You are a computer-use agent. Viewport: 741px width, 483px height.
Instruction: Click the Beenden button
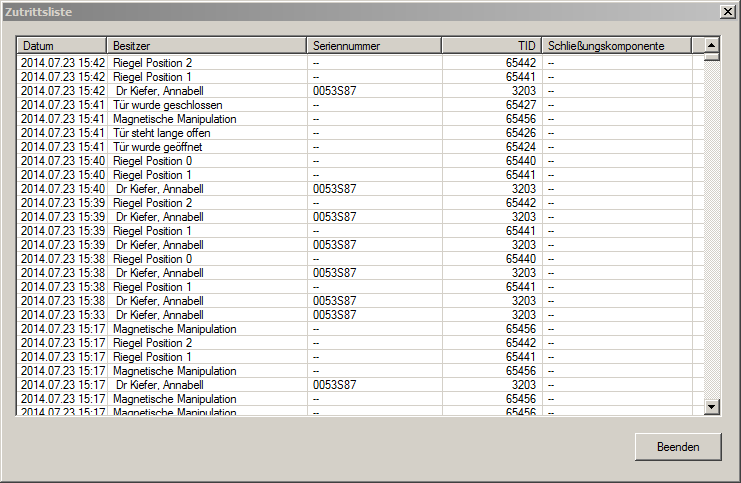pos(677,447)
